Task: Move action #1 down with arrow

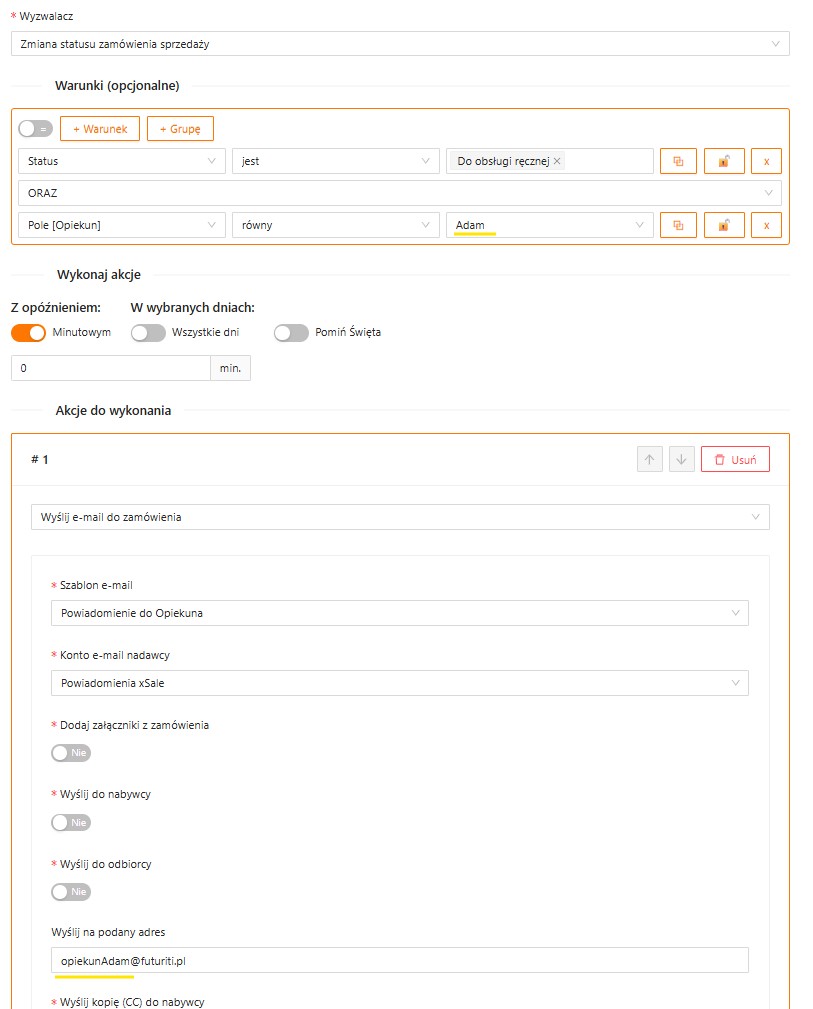Action: tap(682, 460)
